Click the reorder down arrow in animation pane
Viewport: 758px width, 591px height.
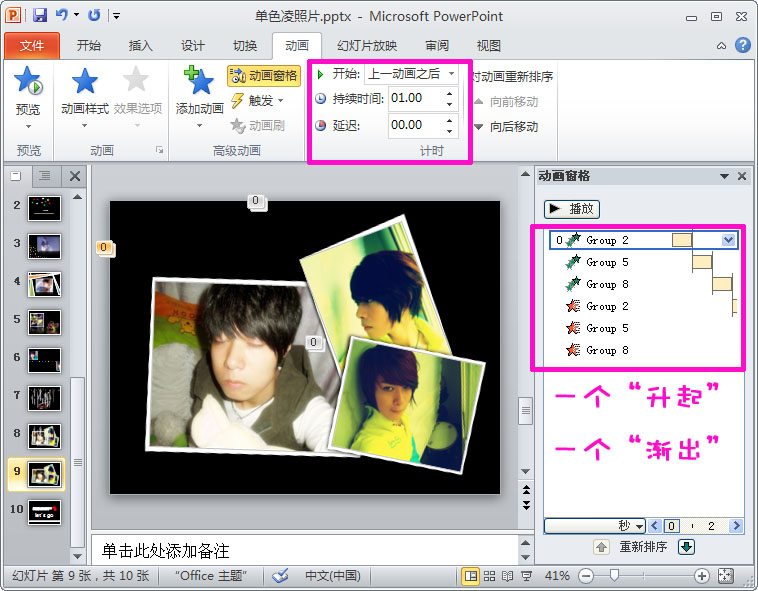687,547
